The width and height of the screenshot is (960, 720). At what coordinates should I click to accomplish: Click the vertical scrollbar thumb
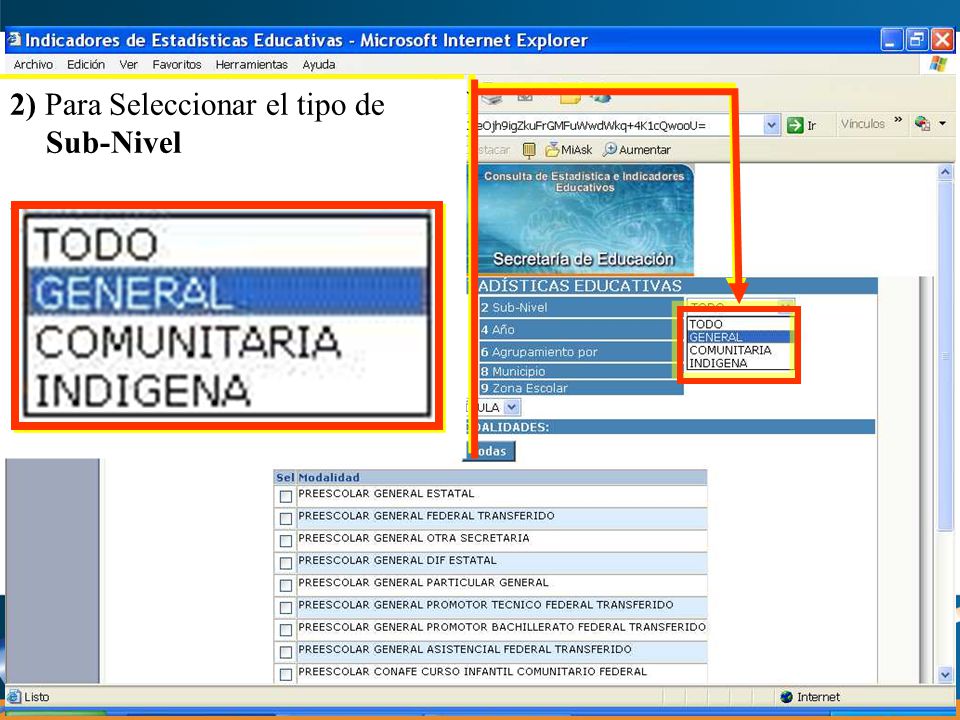(x=945, y=355)
